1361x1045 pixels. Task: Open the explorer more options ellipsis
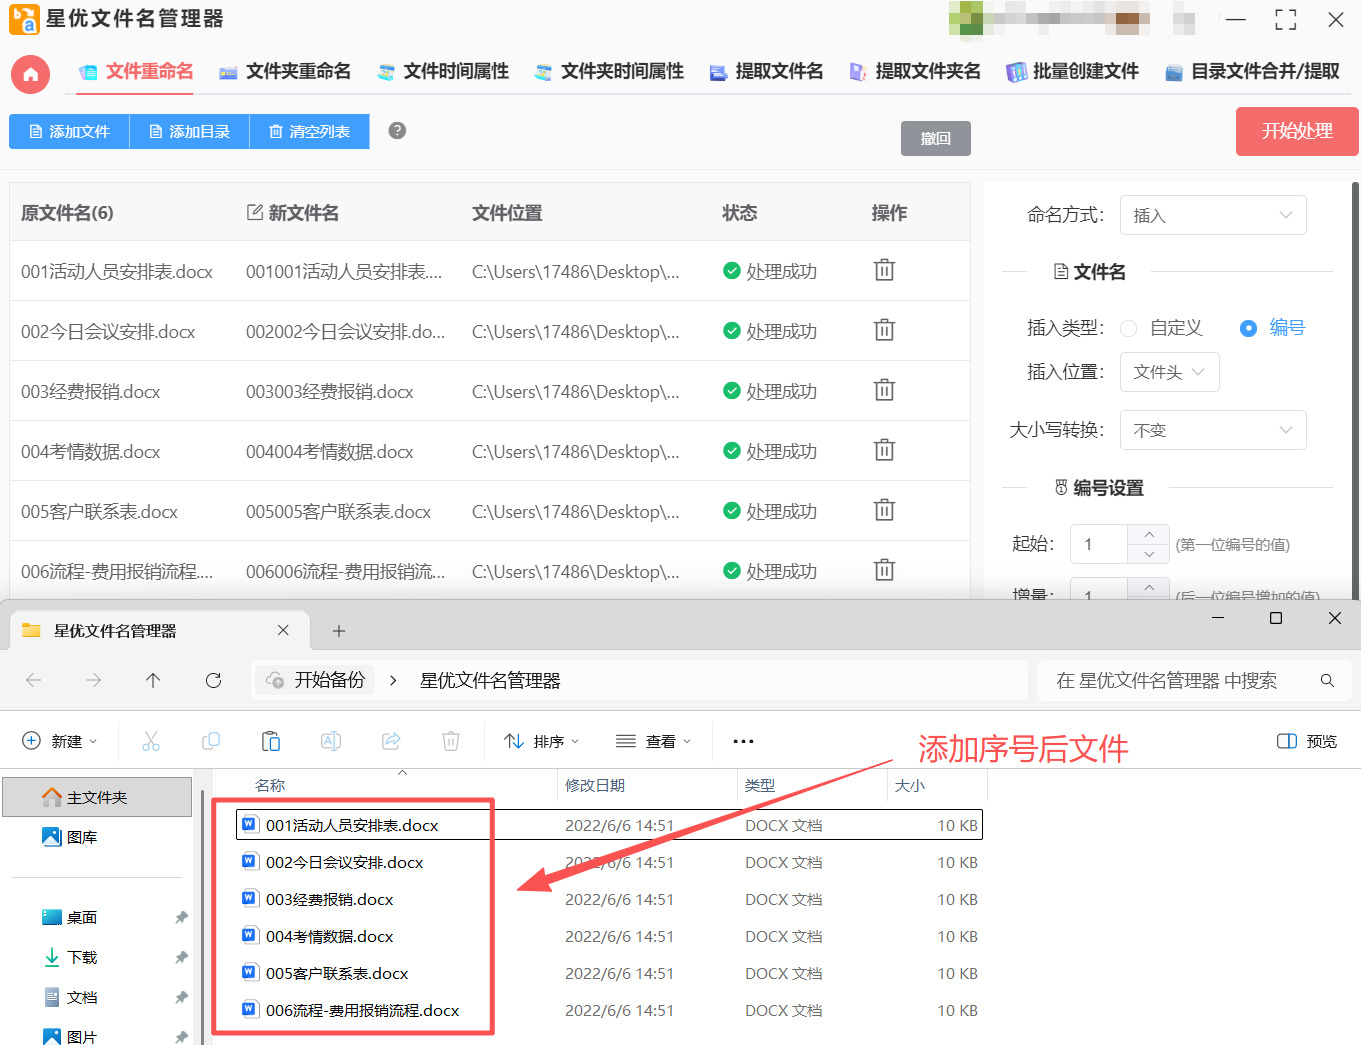pyautogui.click(x=743, y=741)
